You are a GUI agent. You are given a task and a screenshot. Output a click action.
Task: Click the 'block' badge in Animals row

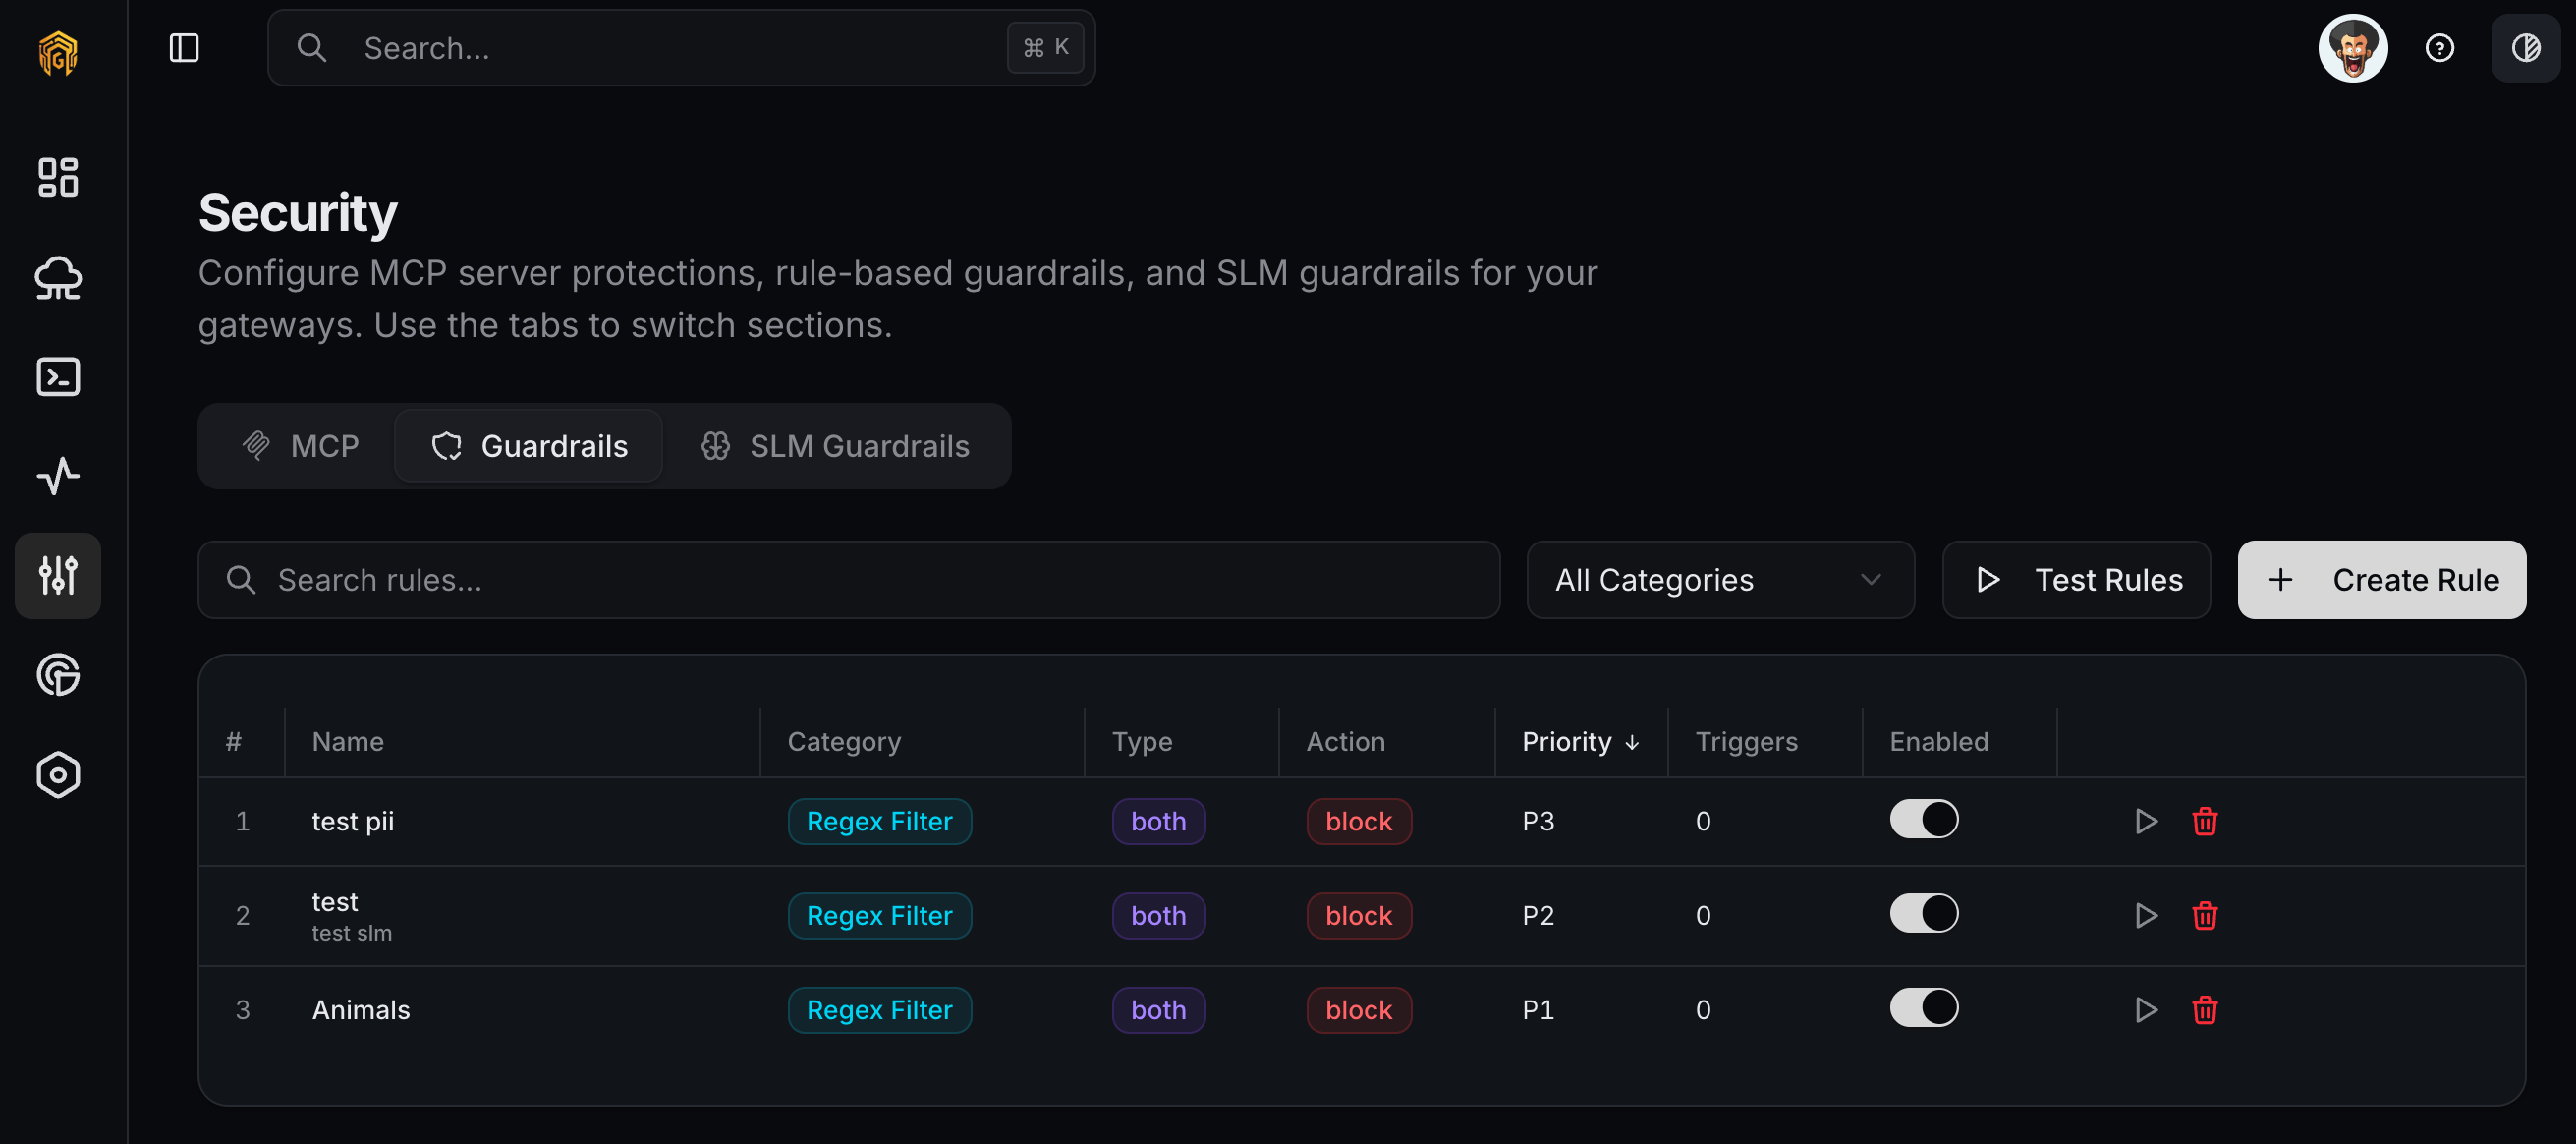(1358, 1009)
